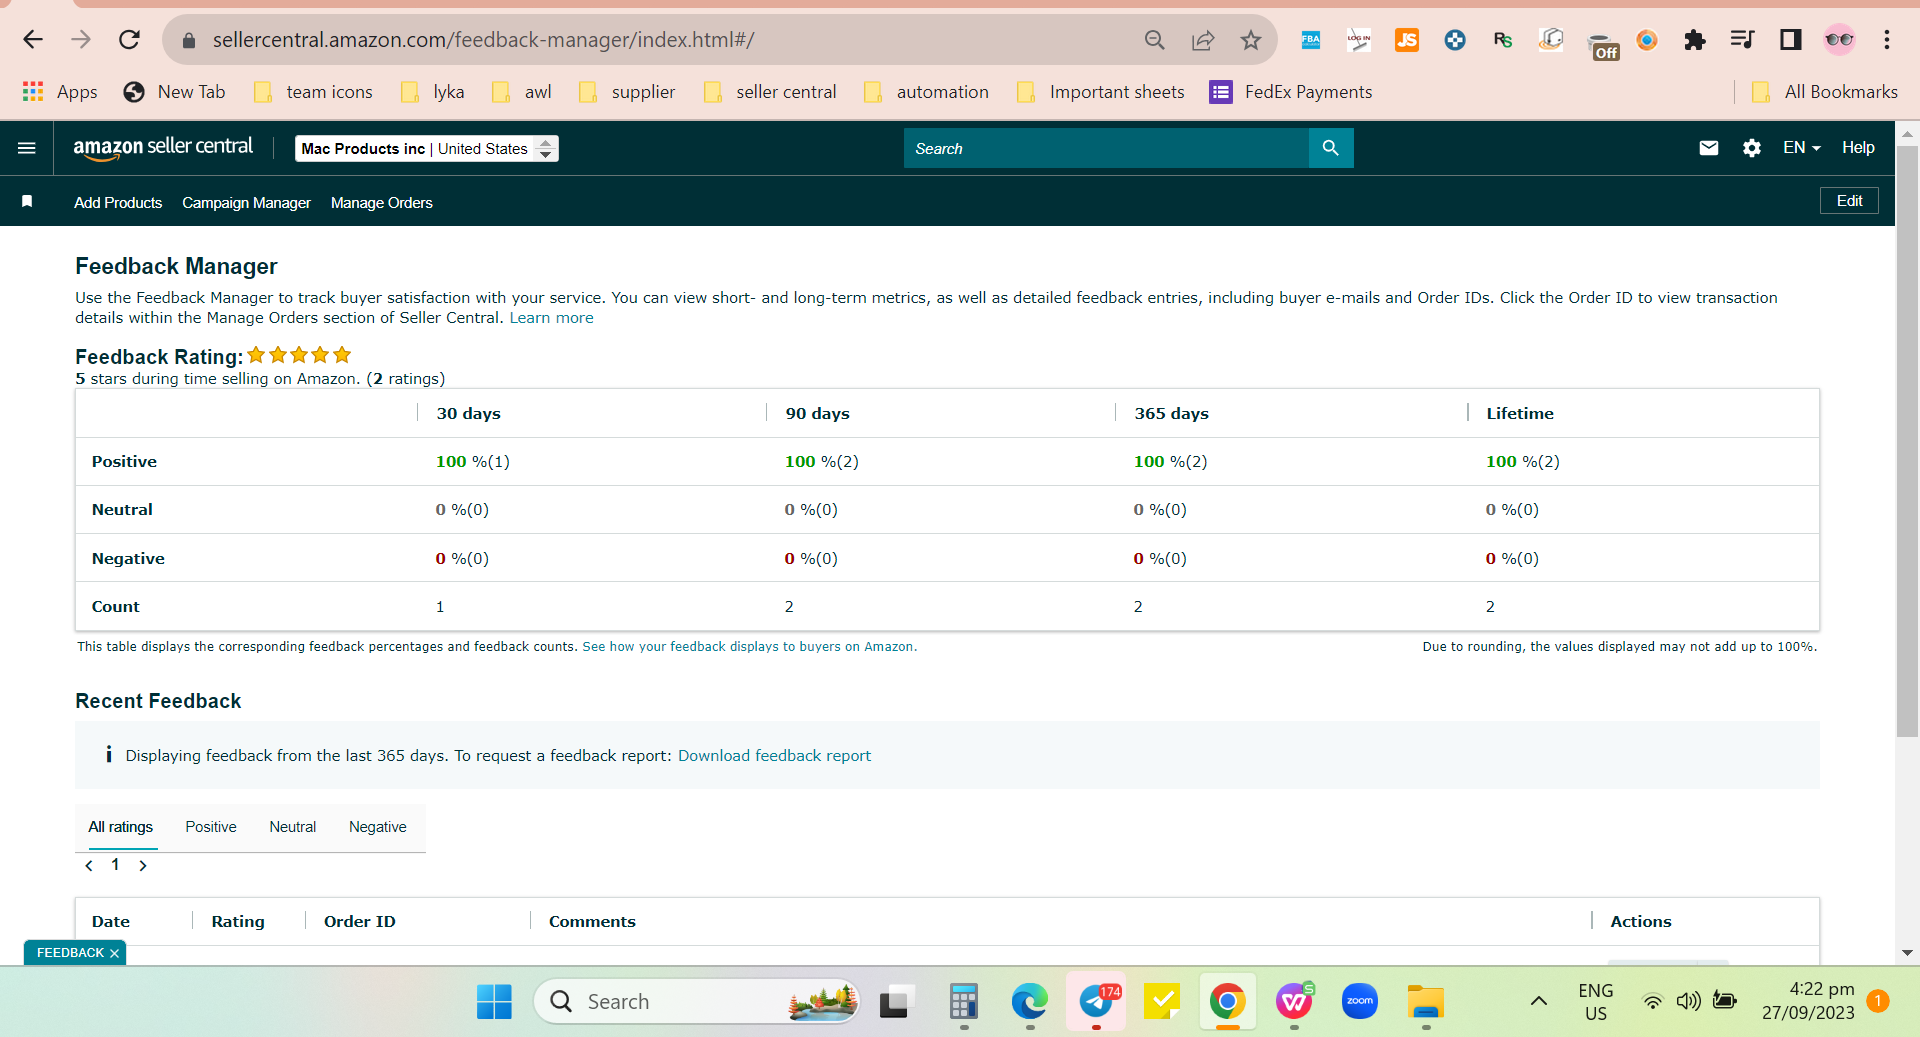
Task: Click Download feedback report link
Action: (774, 756)
